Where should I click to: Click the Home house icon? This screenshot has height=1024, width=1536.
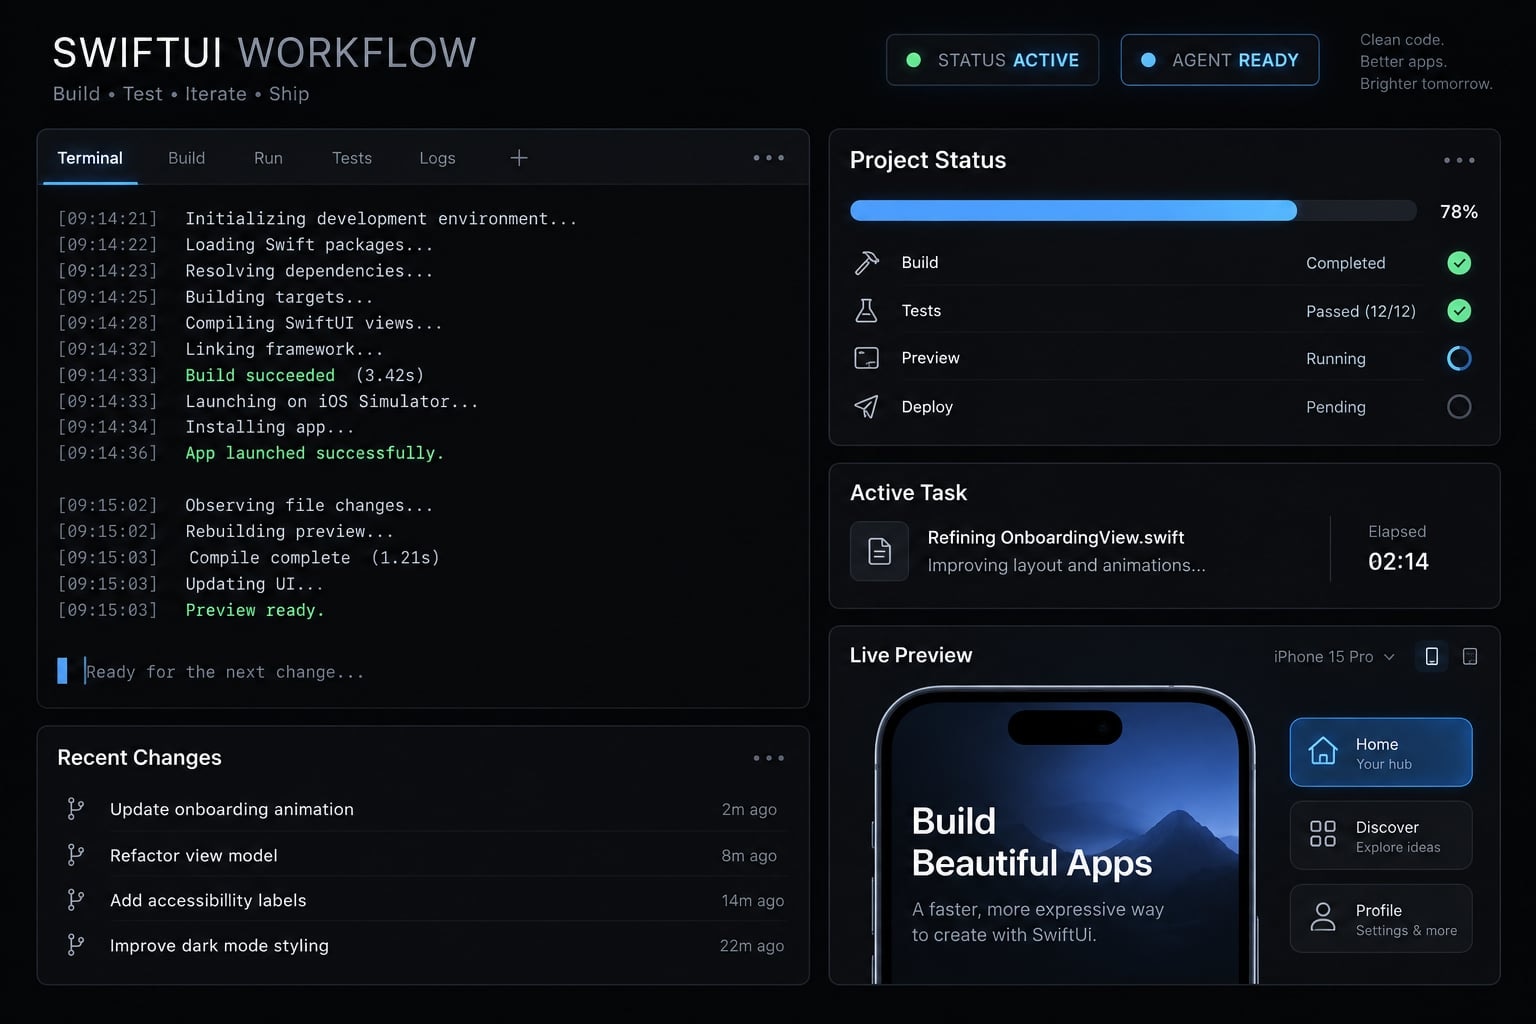[1323, 751]
